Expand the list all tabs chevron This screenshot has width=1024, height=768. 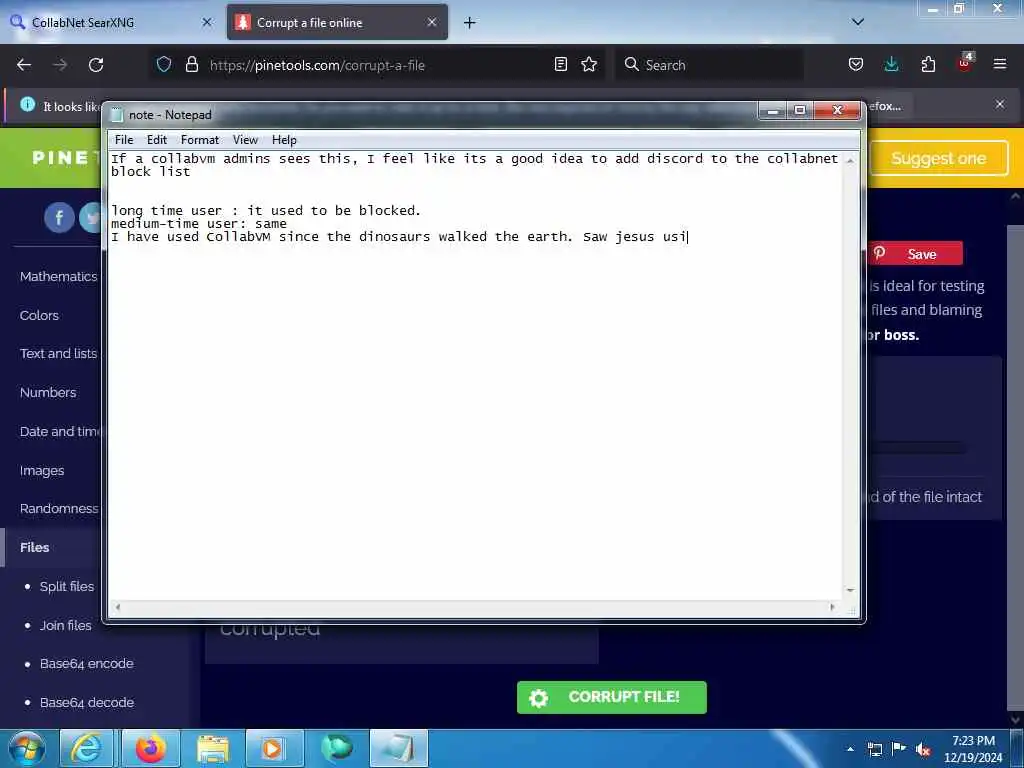858,22
